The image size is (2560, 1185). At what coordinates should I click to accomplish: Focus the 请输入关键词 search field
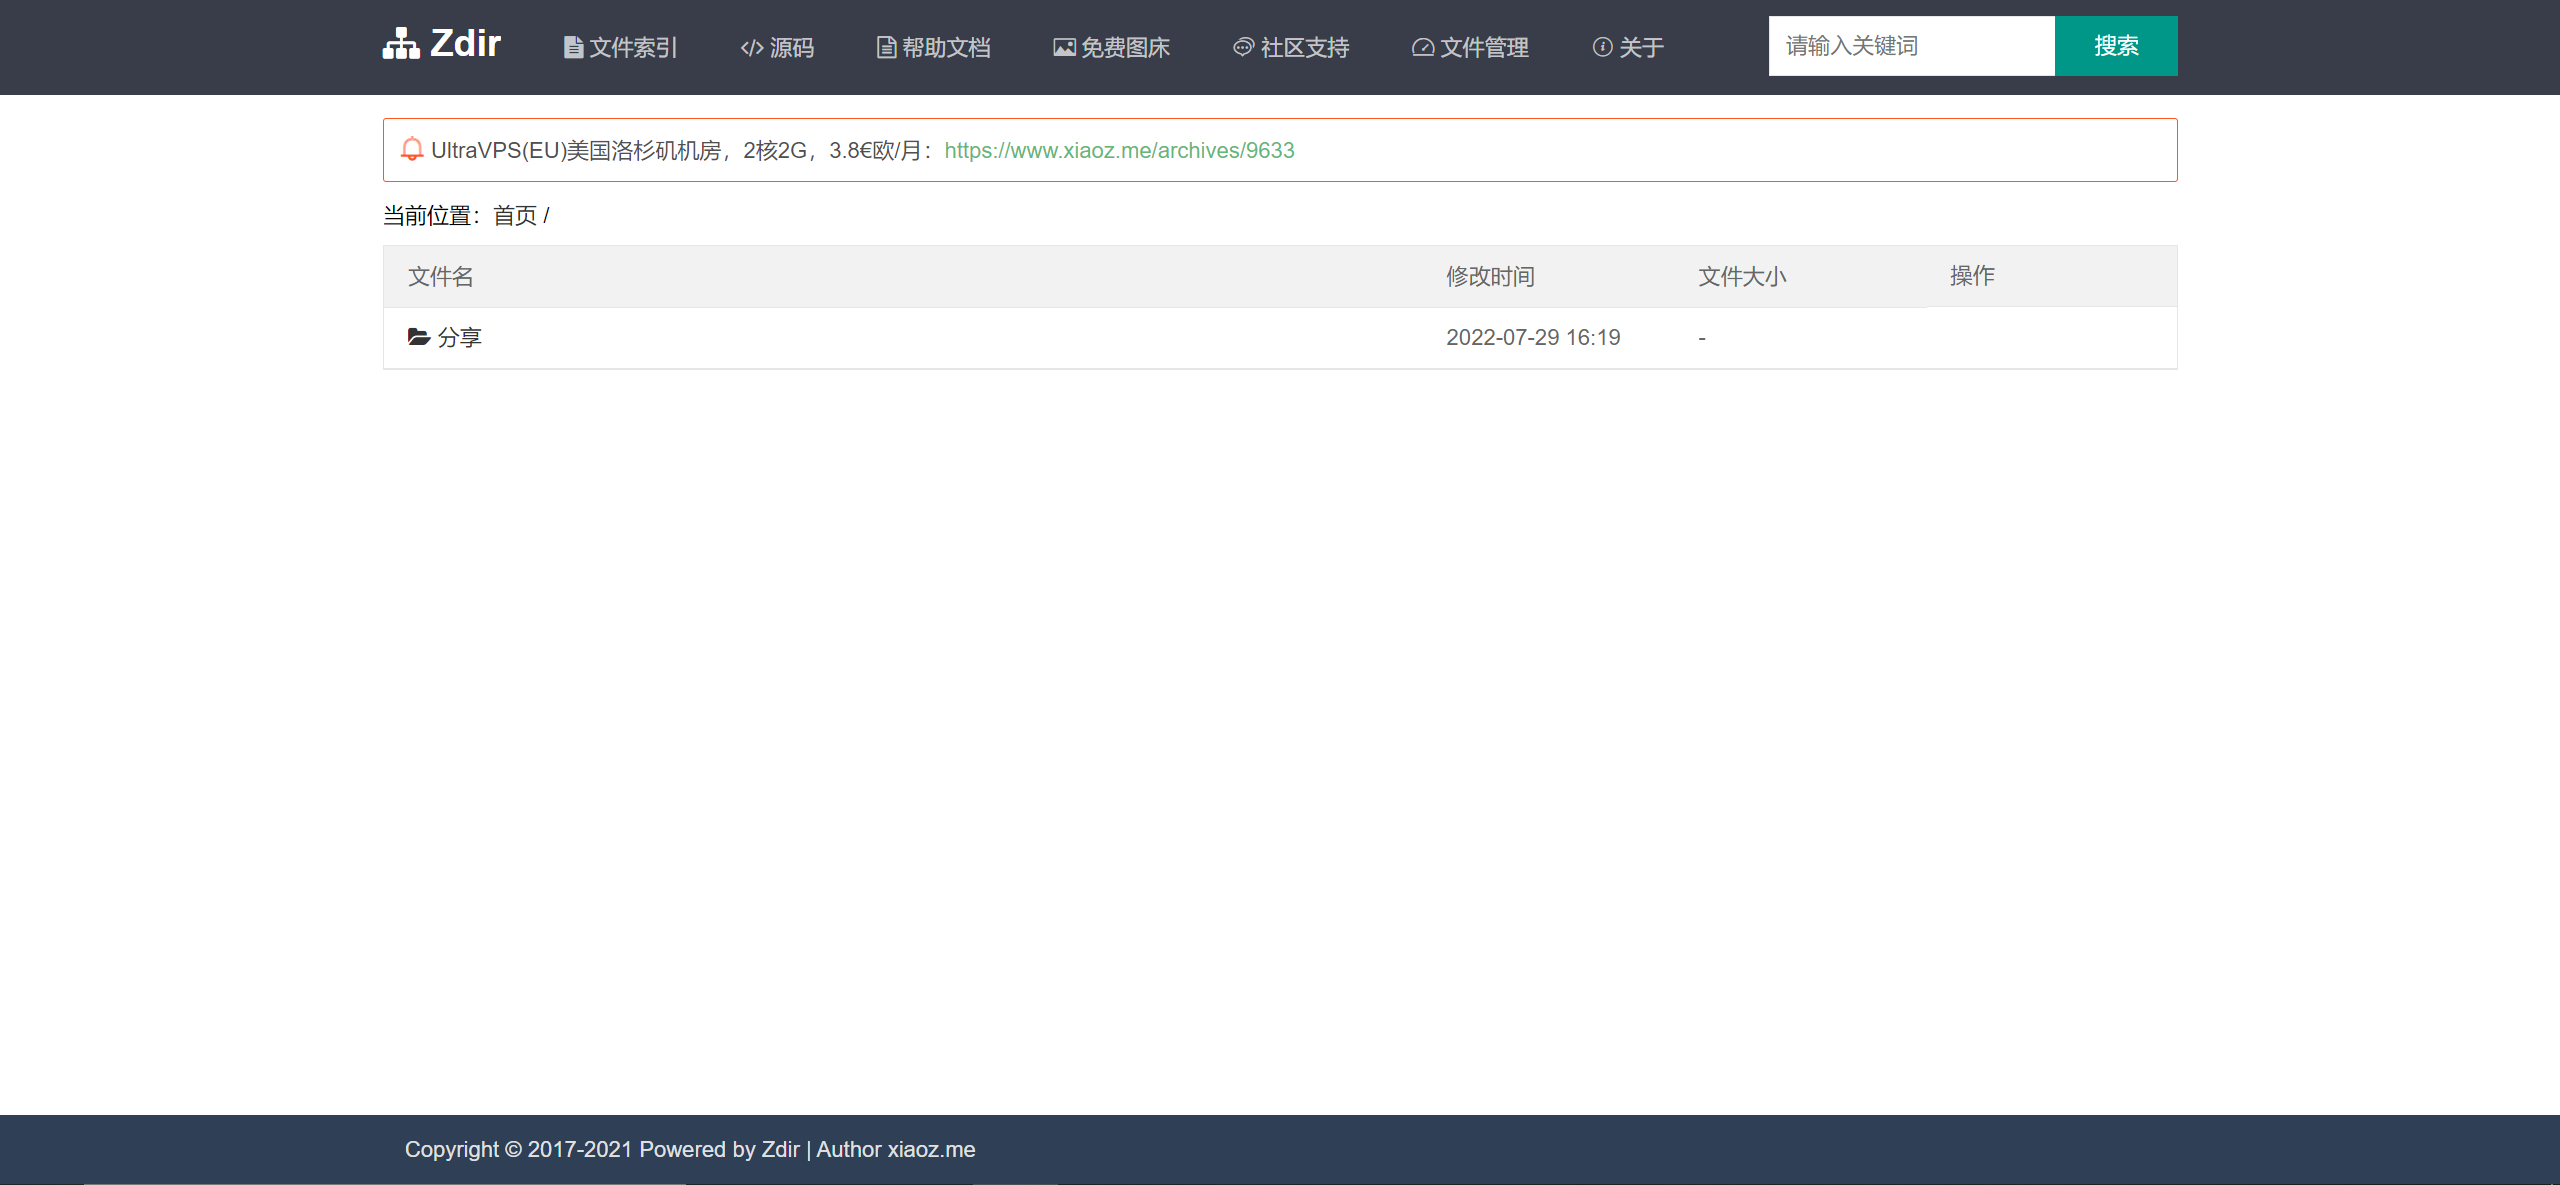pos(1910,46)
